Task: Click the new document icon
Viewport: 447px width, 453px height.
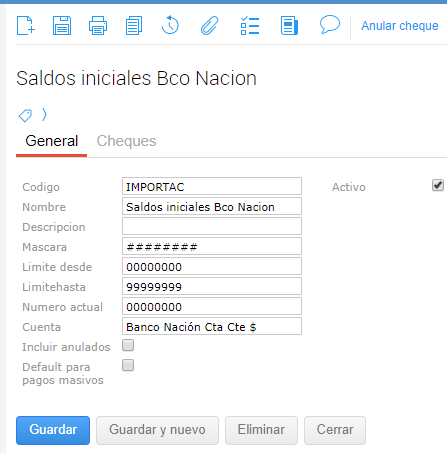Action: (26, 25)
